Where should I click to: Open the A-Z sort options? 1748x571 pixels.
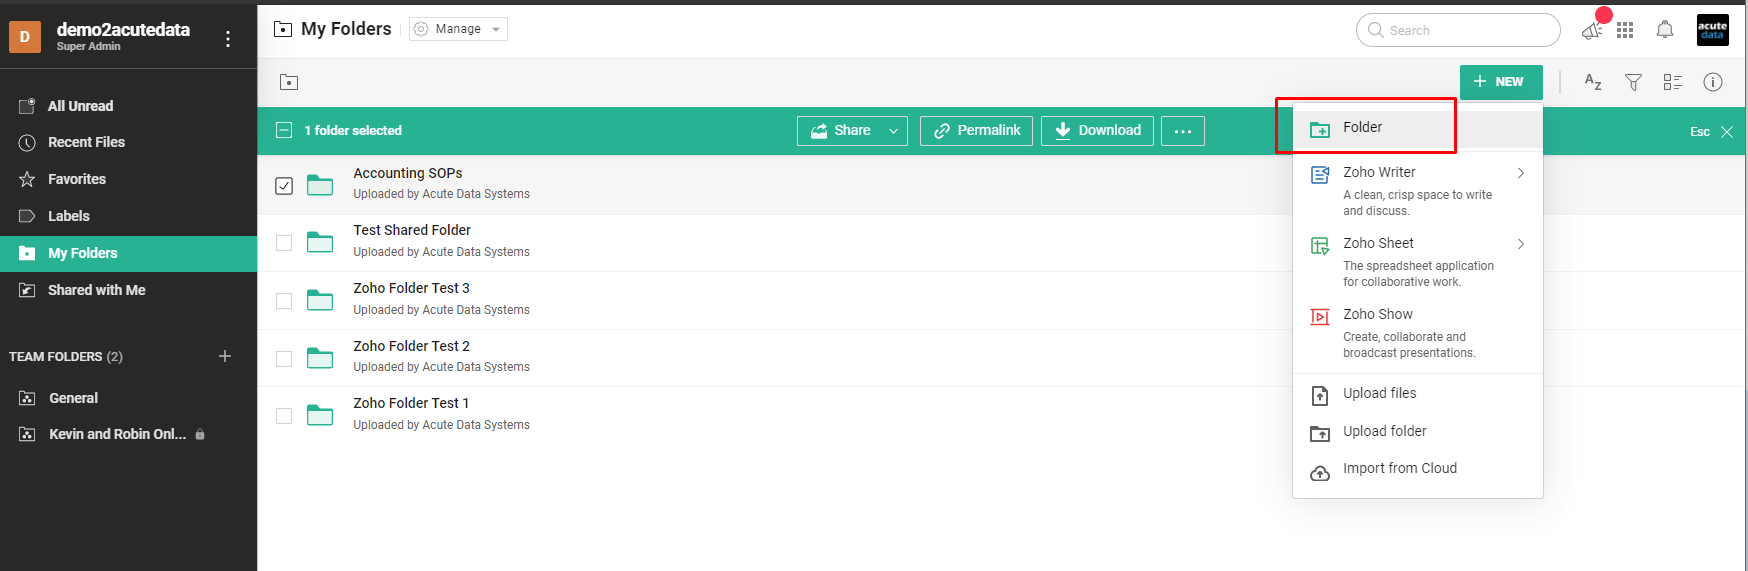1593,82
